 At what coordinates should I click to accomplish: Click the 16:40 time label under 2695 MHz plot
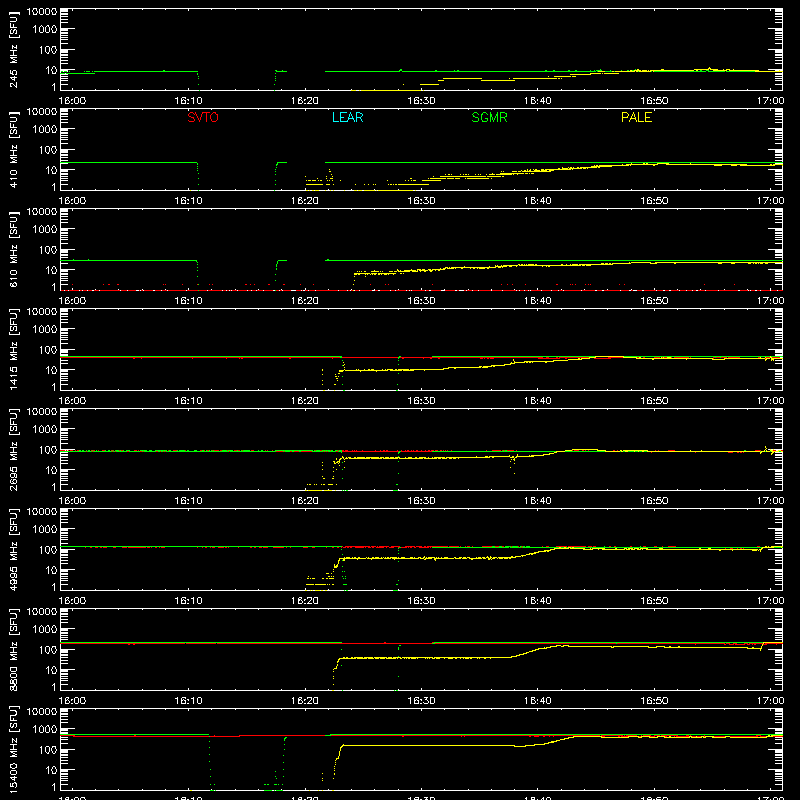tap(537, 501)
